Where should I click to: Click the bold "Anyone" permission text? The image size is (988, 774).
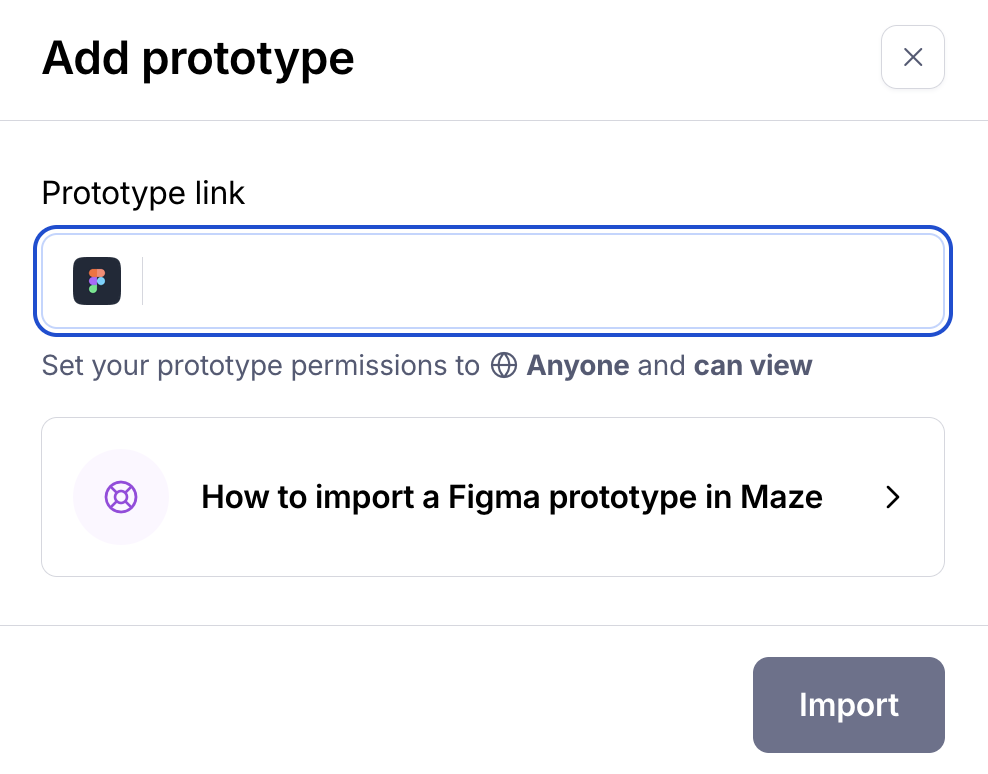[x=578, y=366]
